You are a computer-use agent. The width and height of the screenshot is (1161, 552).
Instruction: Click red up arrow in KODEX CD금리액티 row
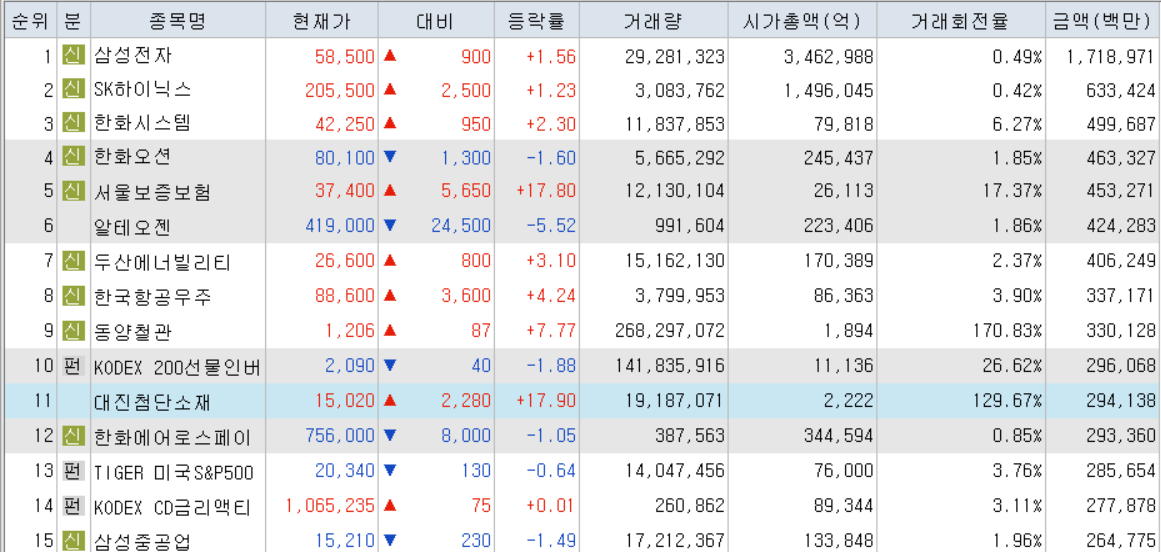coord(390,506)
